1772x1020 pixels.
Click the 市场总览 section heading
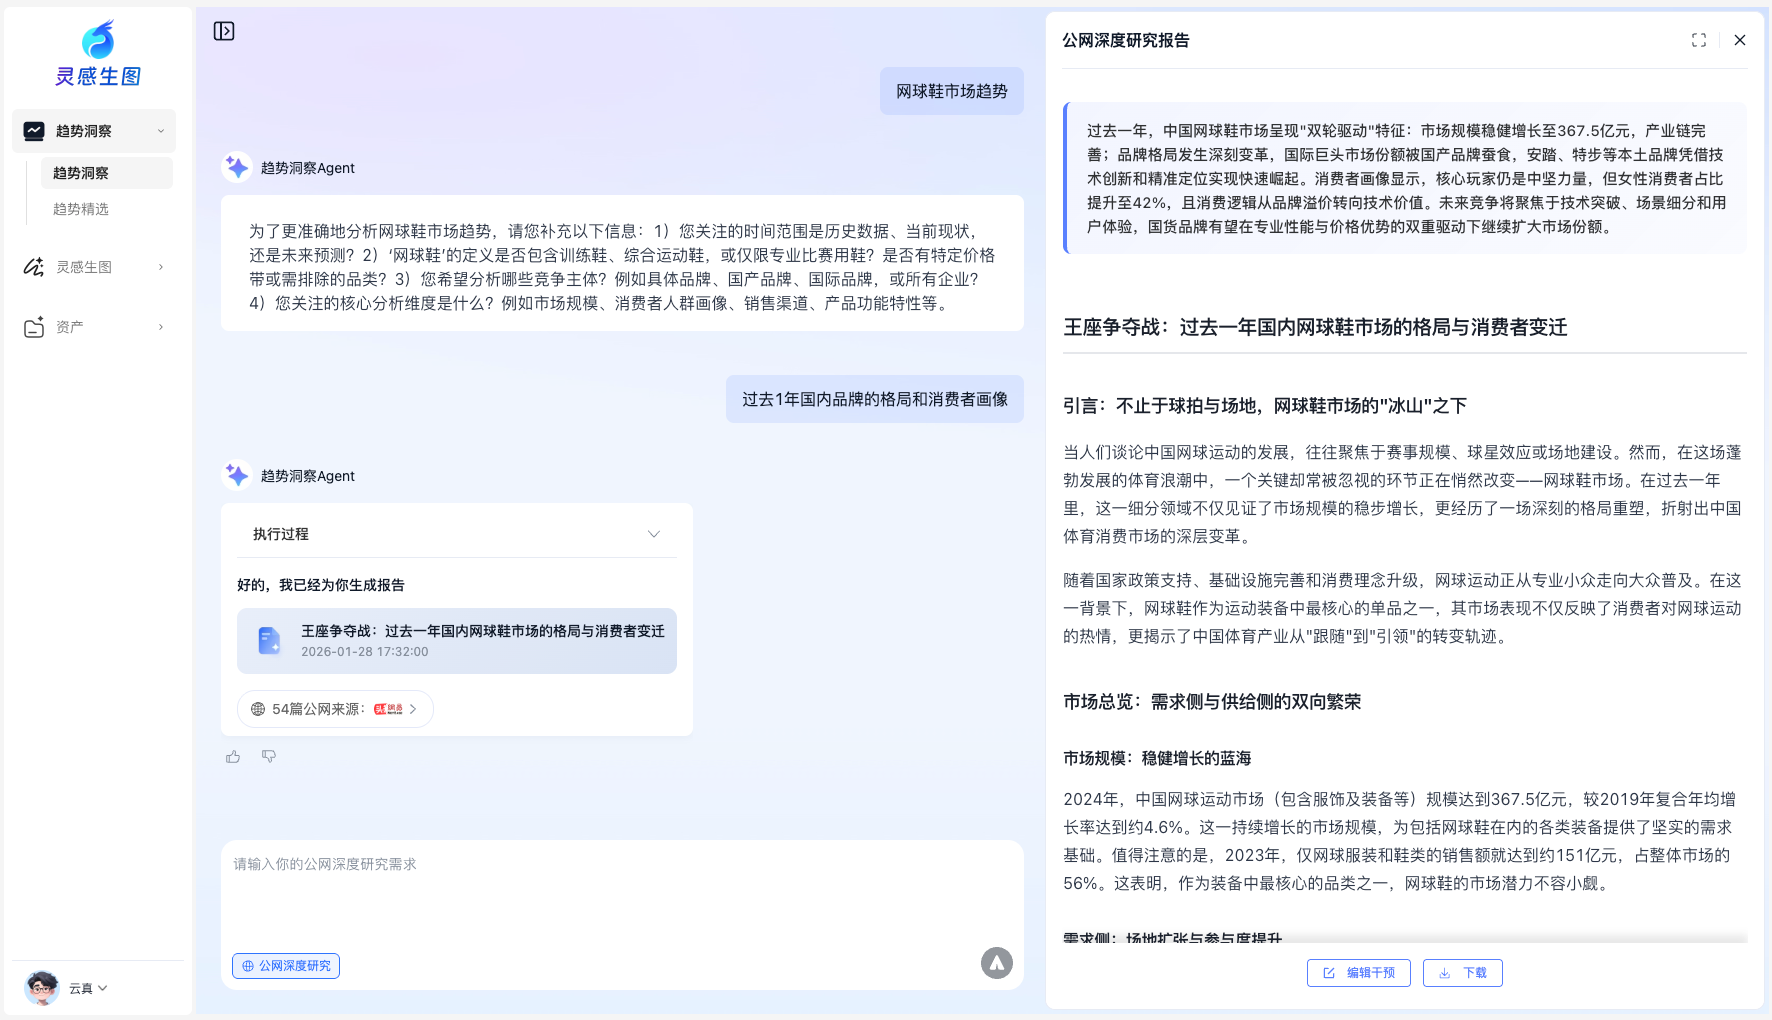pyautogui.click(x=1212, y=701)
